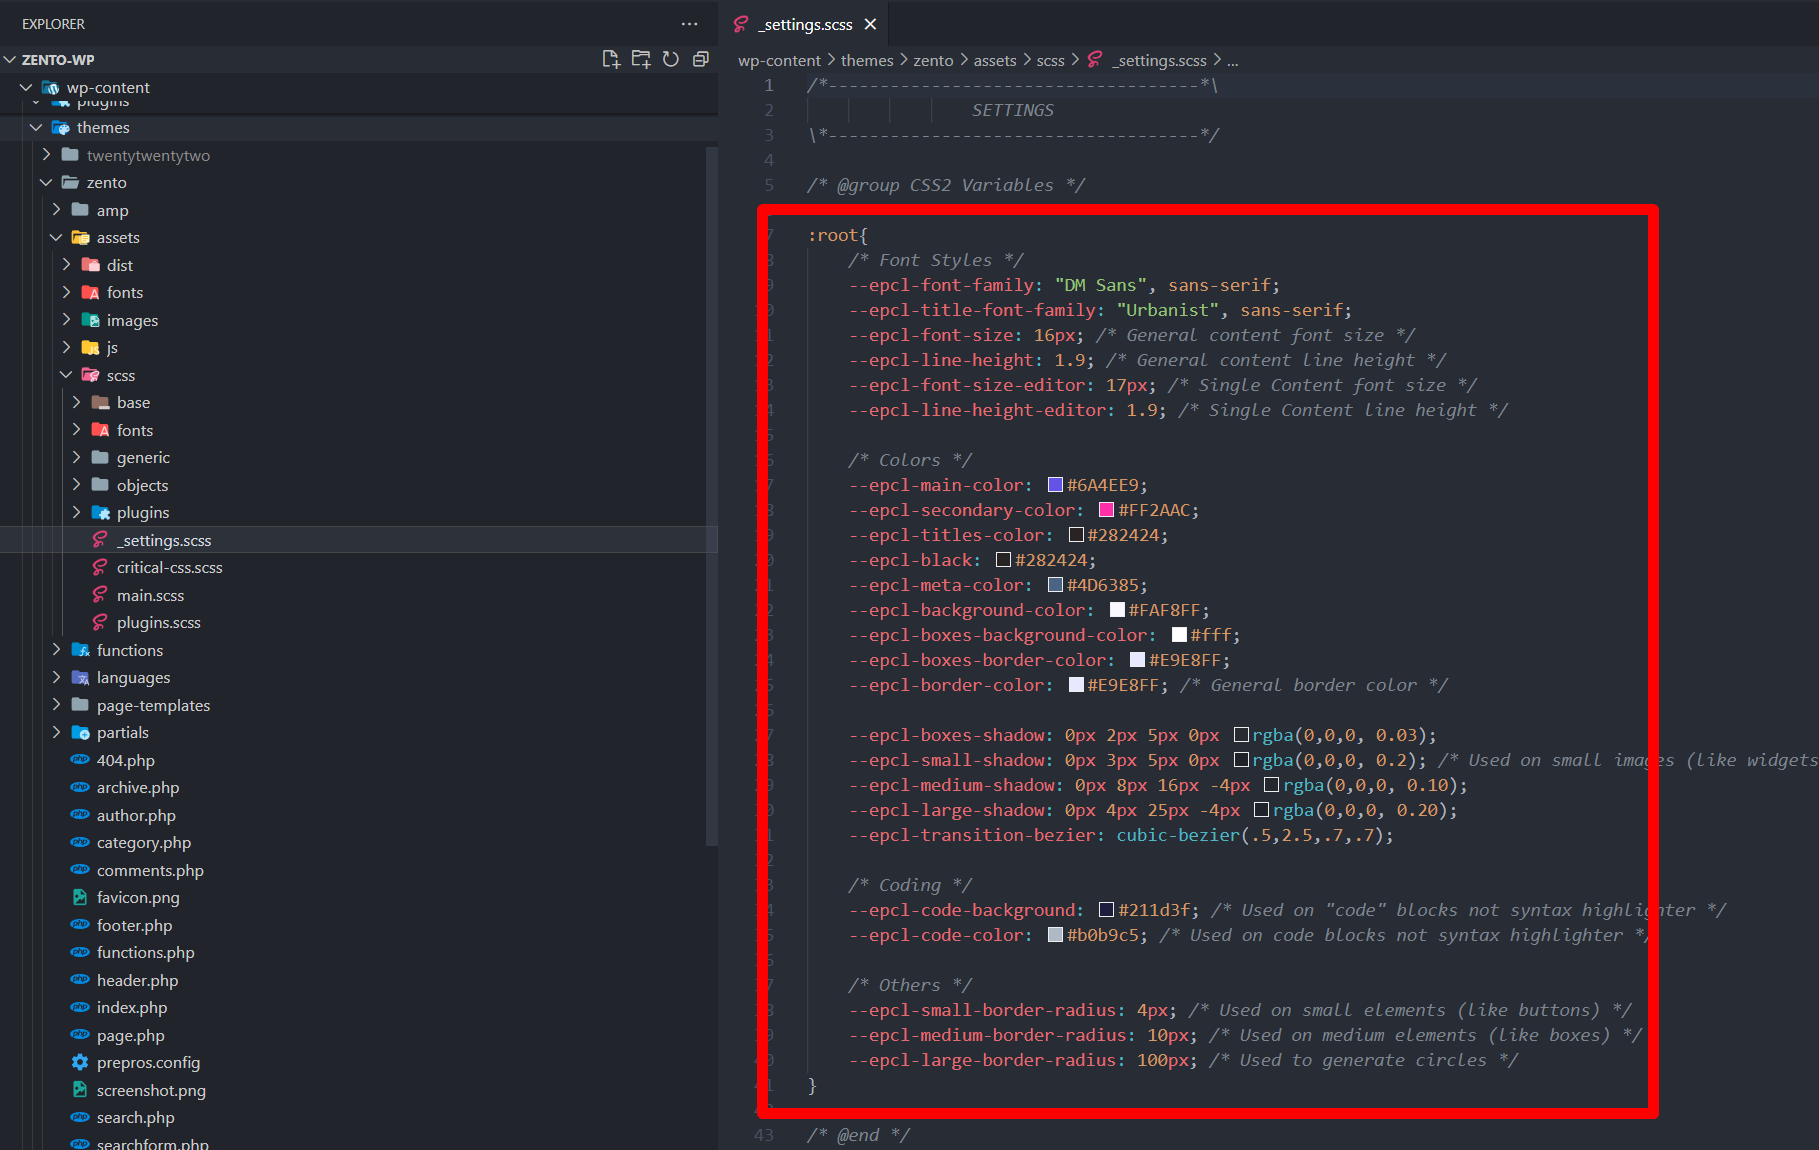Screen dimensions: 1819x1150
Task: Expand the objects folder
Action: (76, 485)
